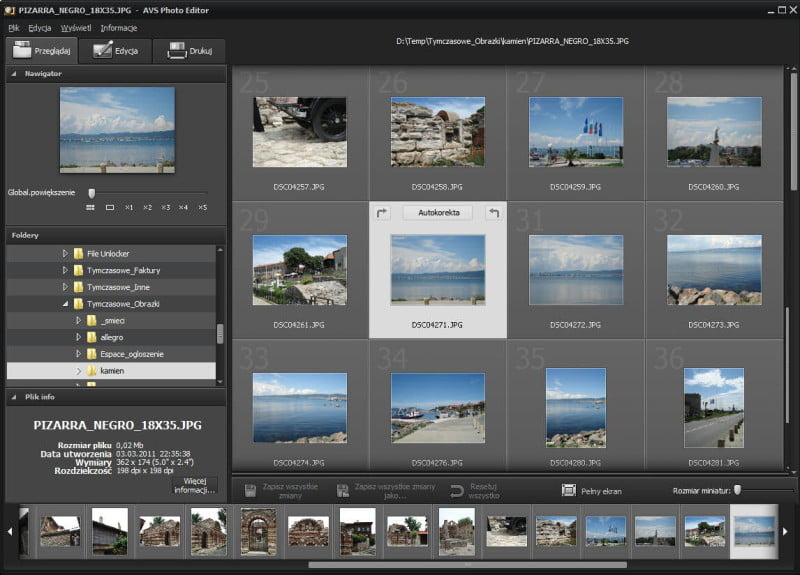Click Więcej informacji button
Screen dimensions: 800x575
[x=194, y=486]
